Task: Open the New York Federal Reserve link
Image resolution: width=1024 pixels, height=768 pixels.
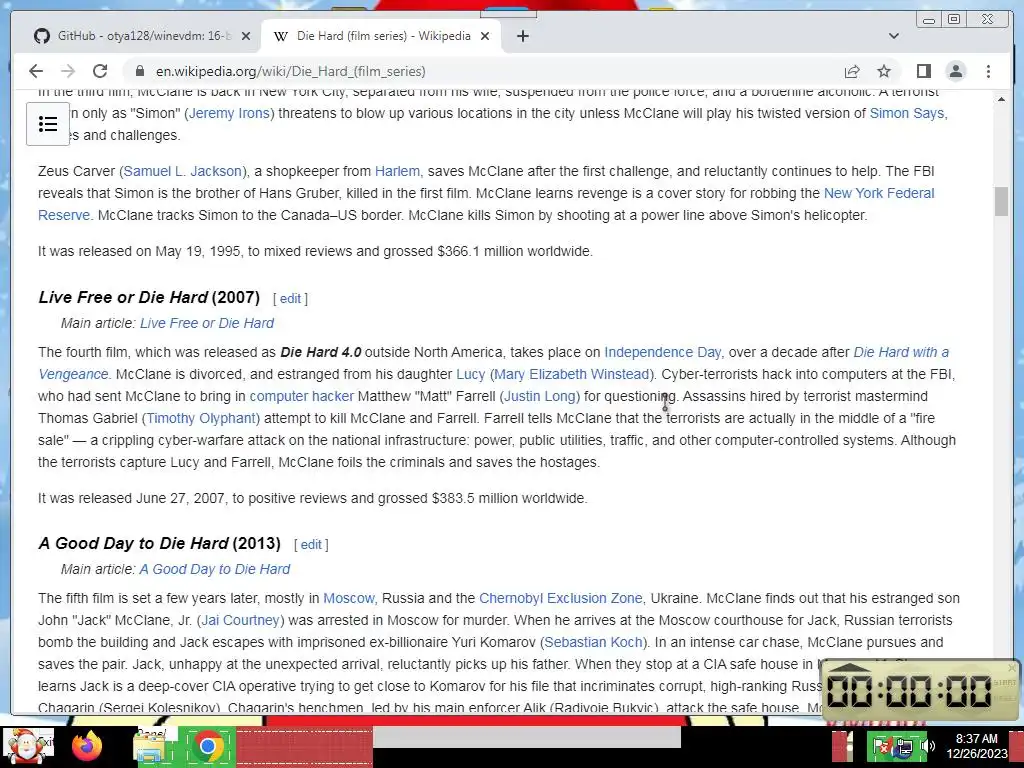Action: [x=879, y=193]
